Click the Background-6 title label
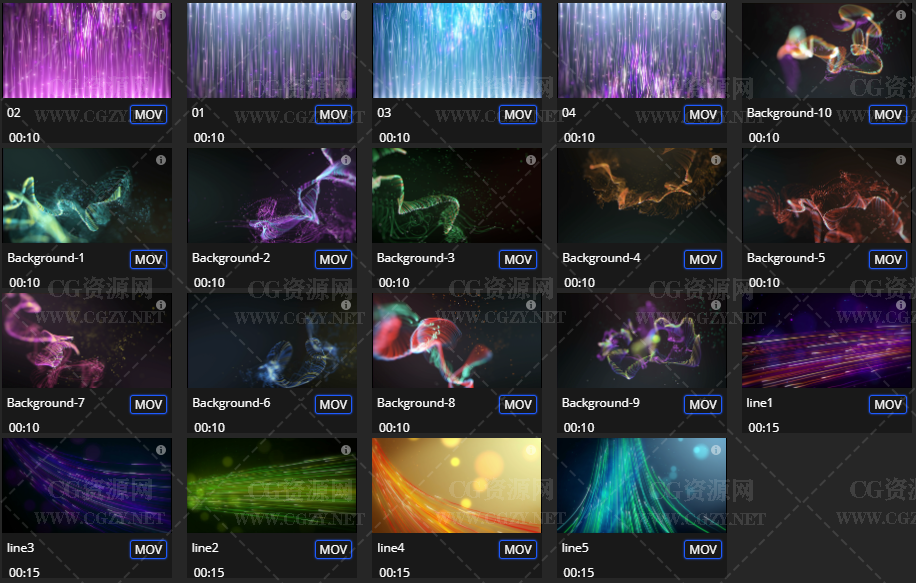The image size is (916, 583). 231,403
